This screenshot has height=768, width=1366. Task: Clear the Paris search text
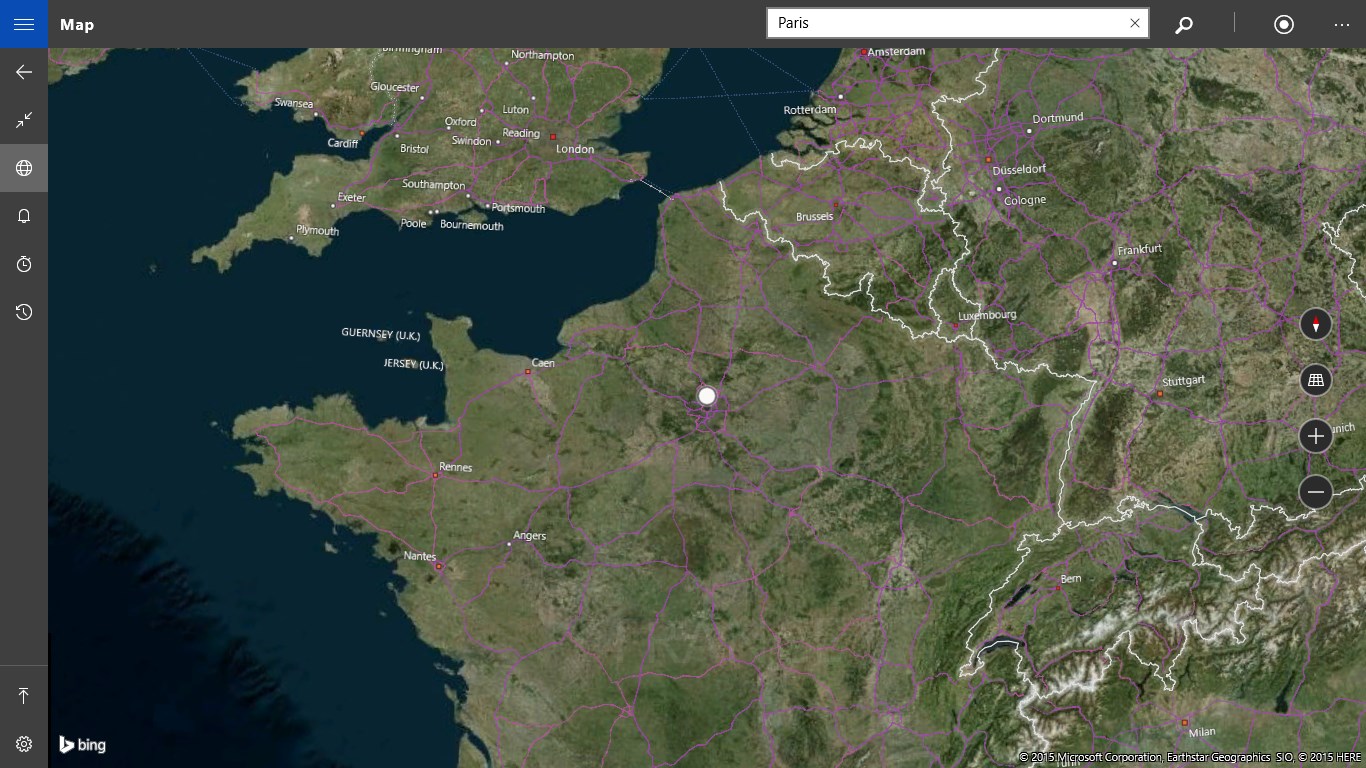click(x=1135, y=23)
